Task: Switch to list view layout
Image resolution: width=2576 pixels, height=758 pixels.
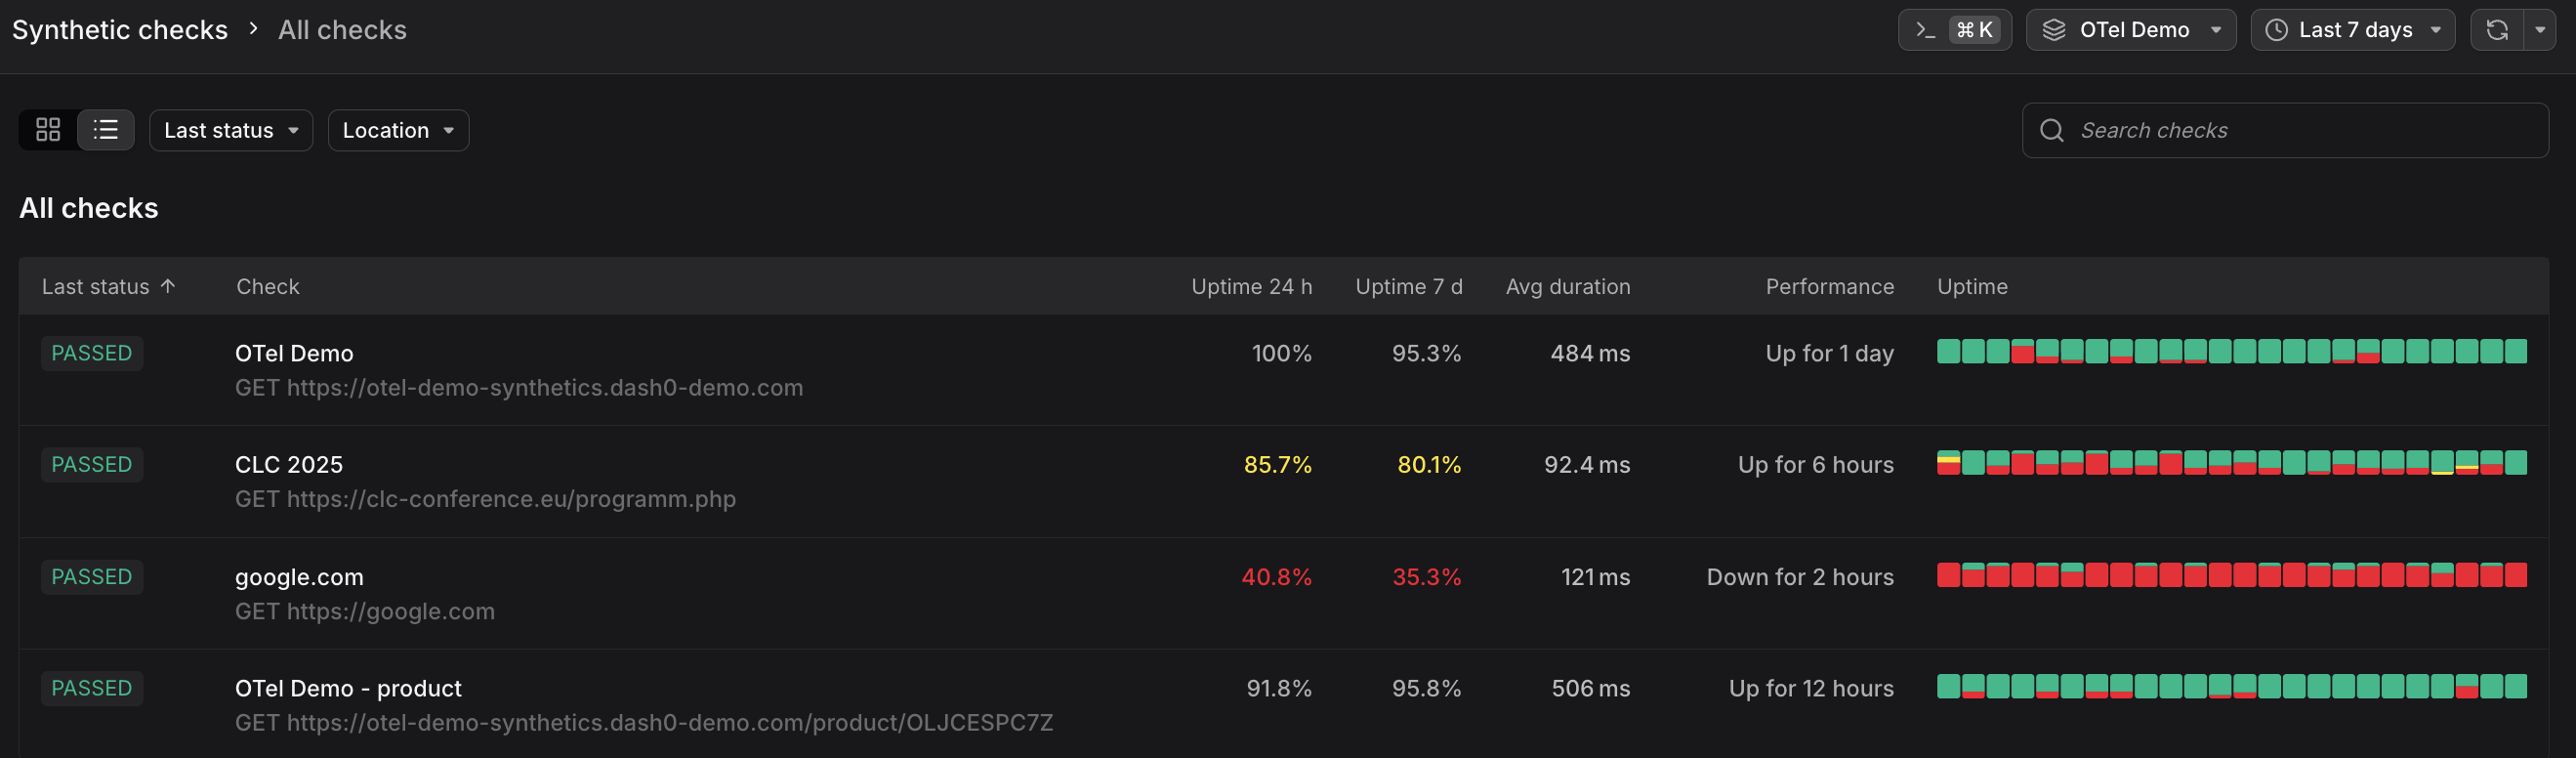Action: click(106, 130)
